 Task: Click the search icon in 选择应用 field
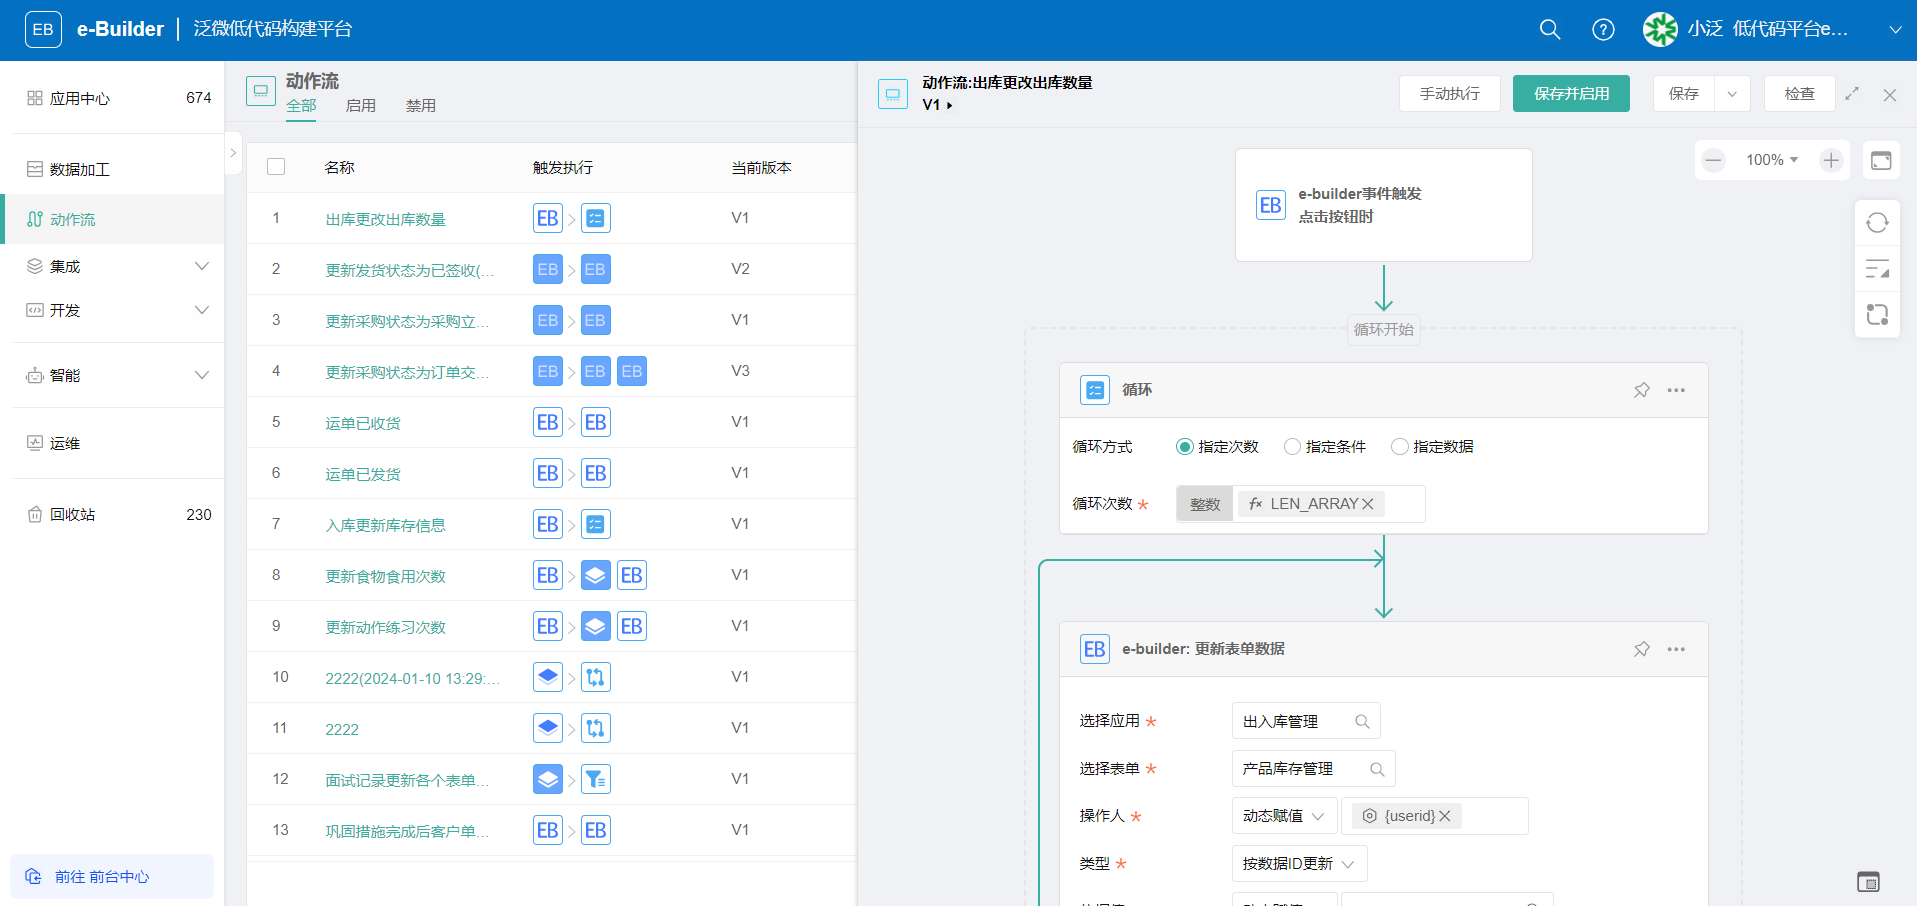coord(1362,721)
